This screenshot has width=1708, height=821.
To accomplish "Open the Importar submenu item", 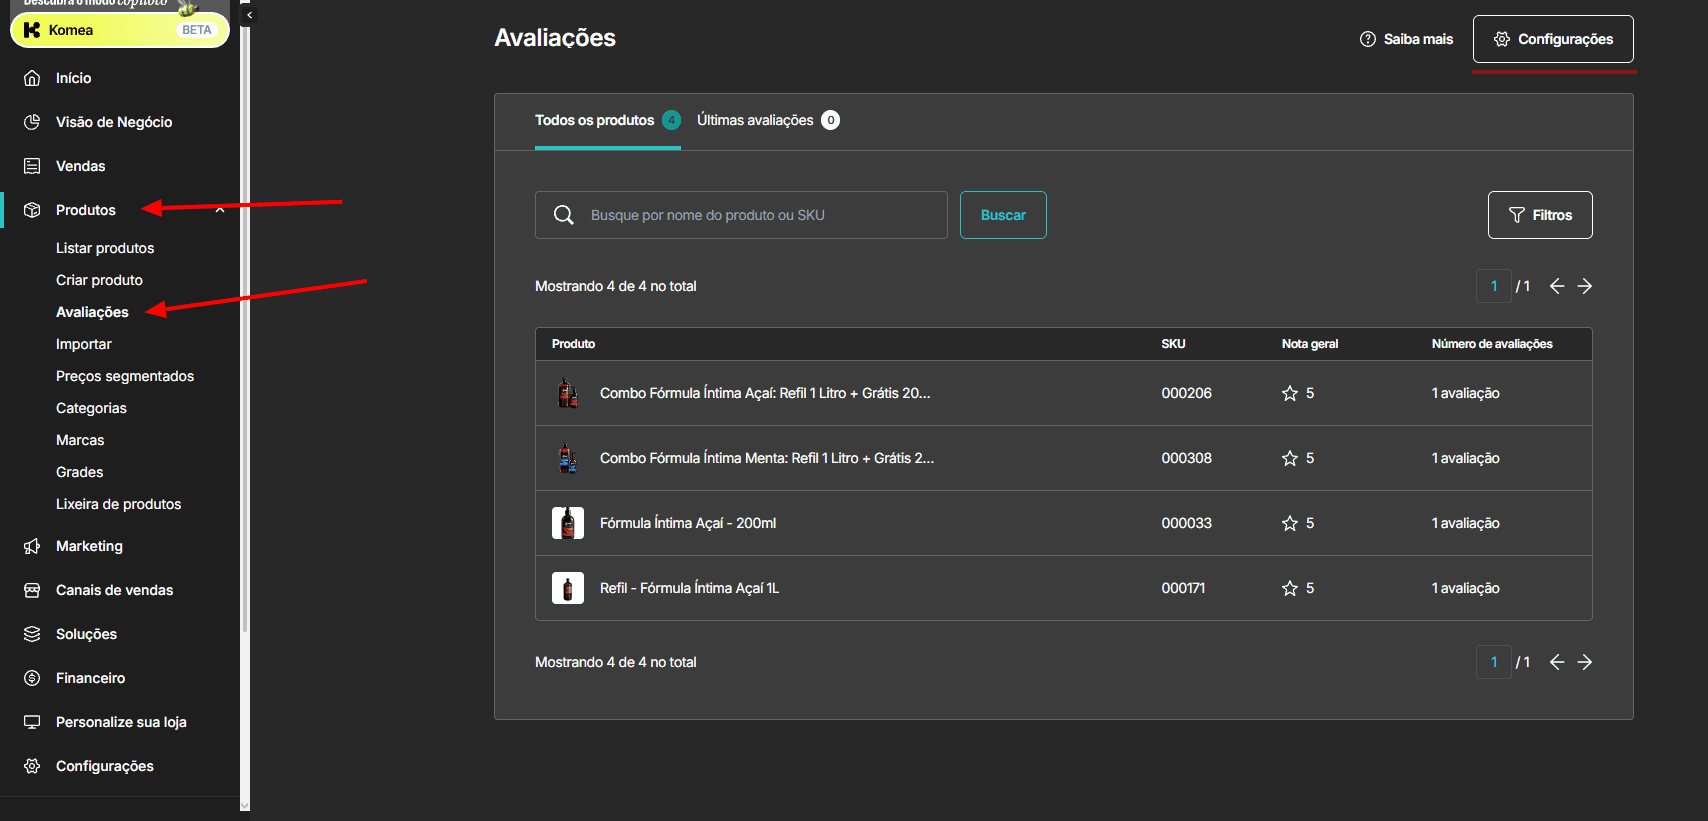I will coord(84,344).
